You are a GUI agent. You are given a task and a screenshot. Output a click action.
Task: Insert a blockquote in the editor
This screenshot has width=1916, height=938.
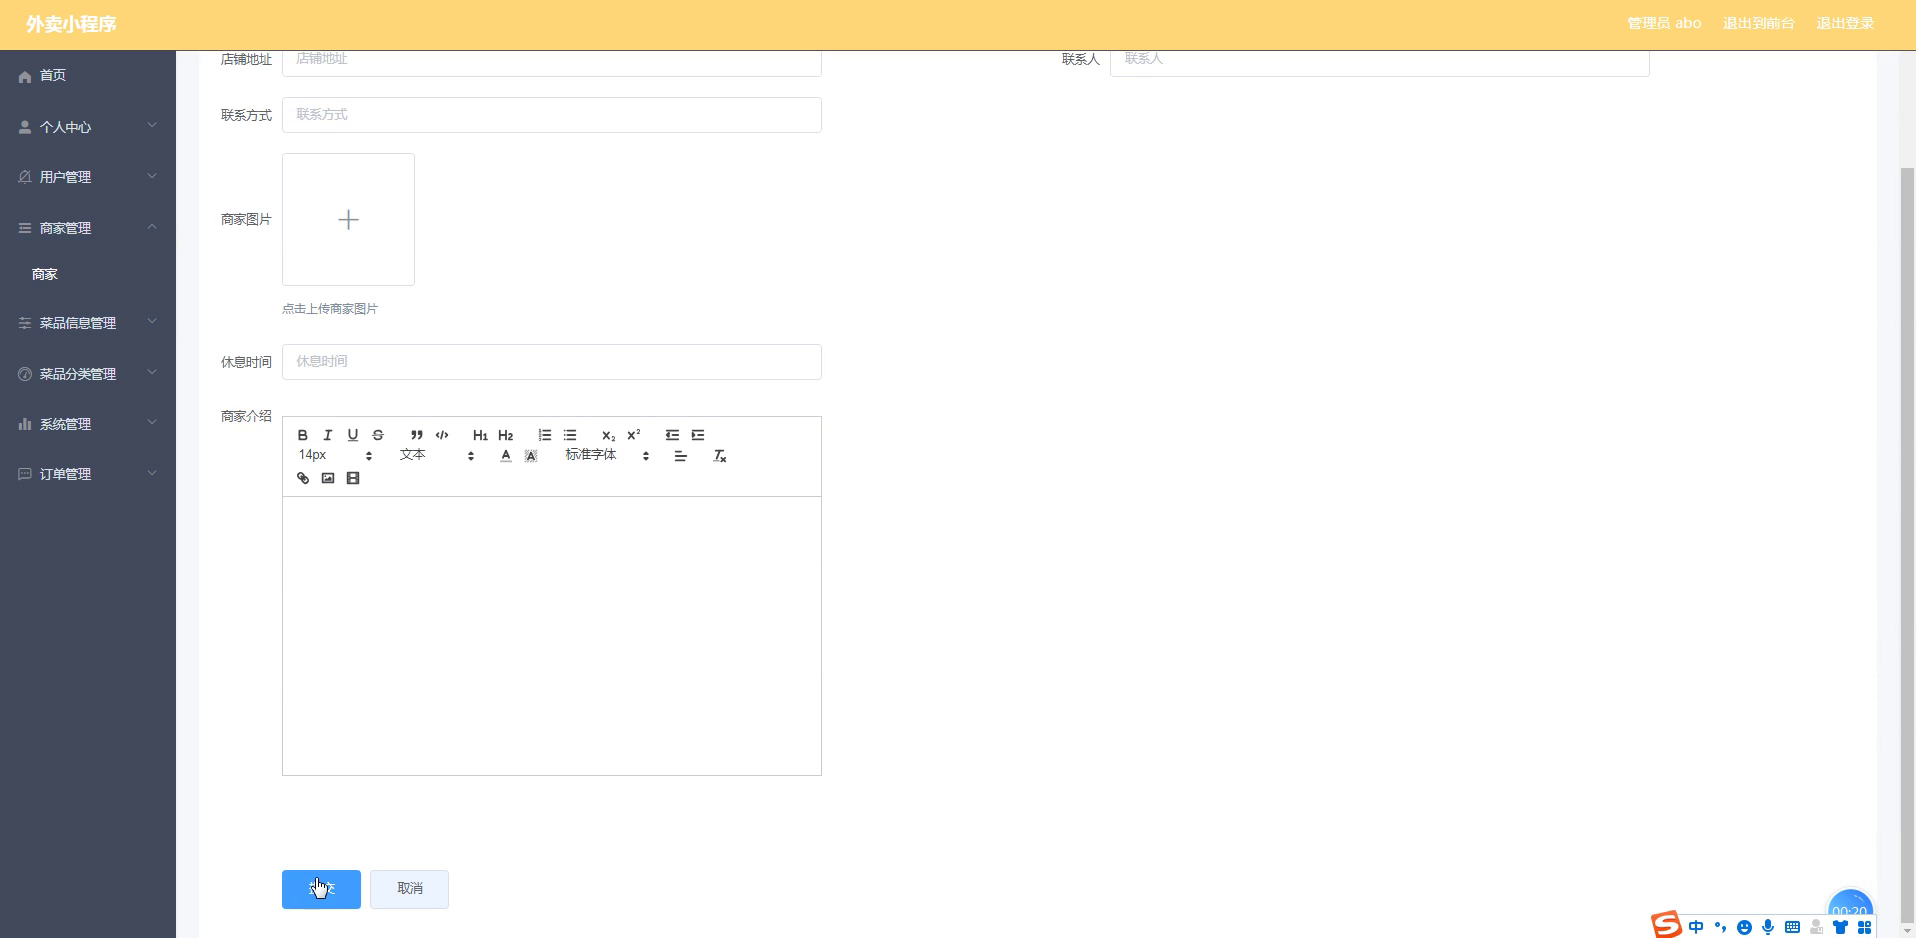tap(417, 435)
